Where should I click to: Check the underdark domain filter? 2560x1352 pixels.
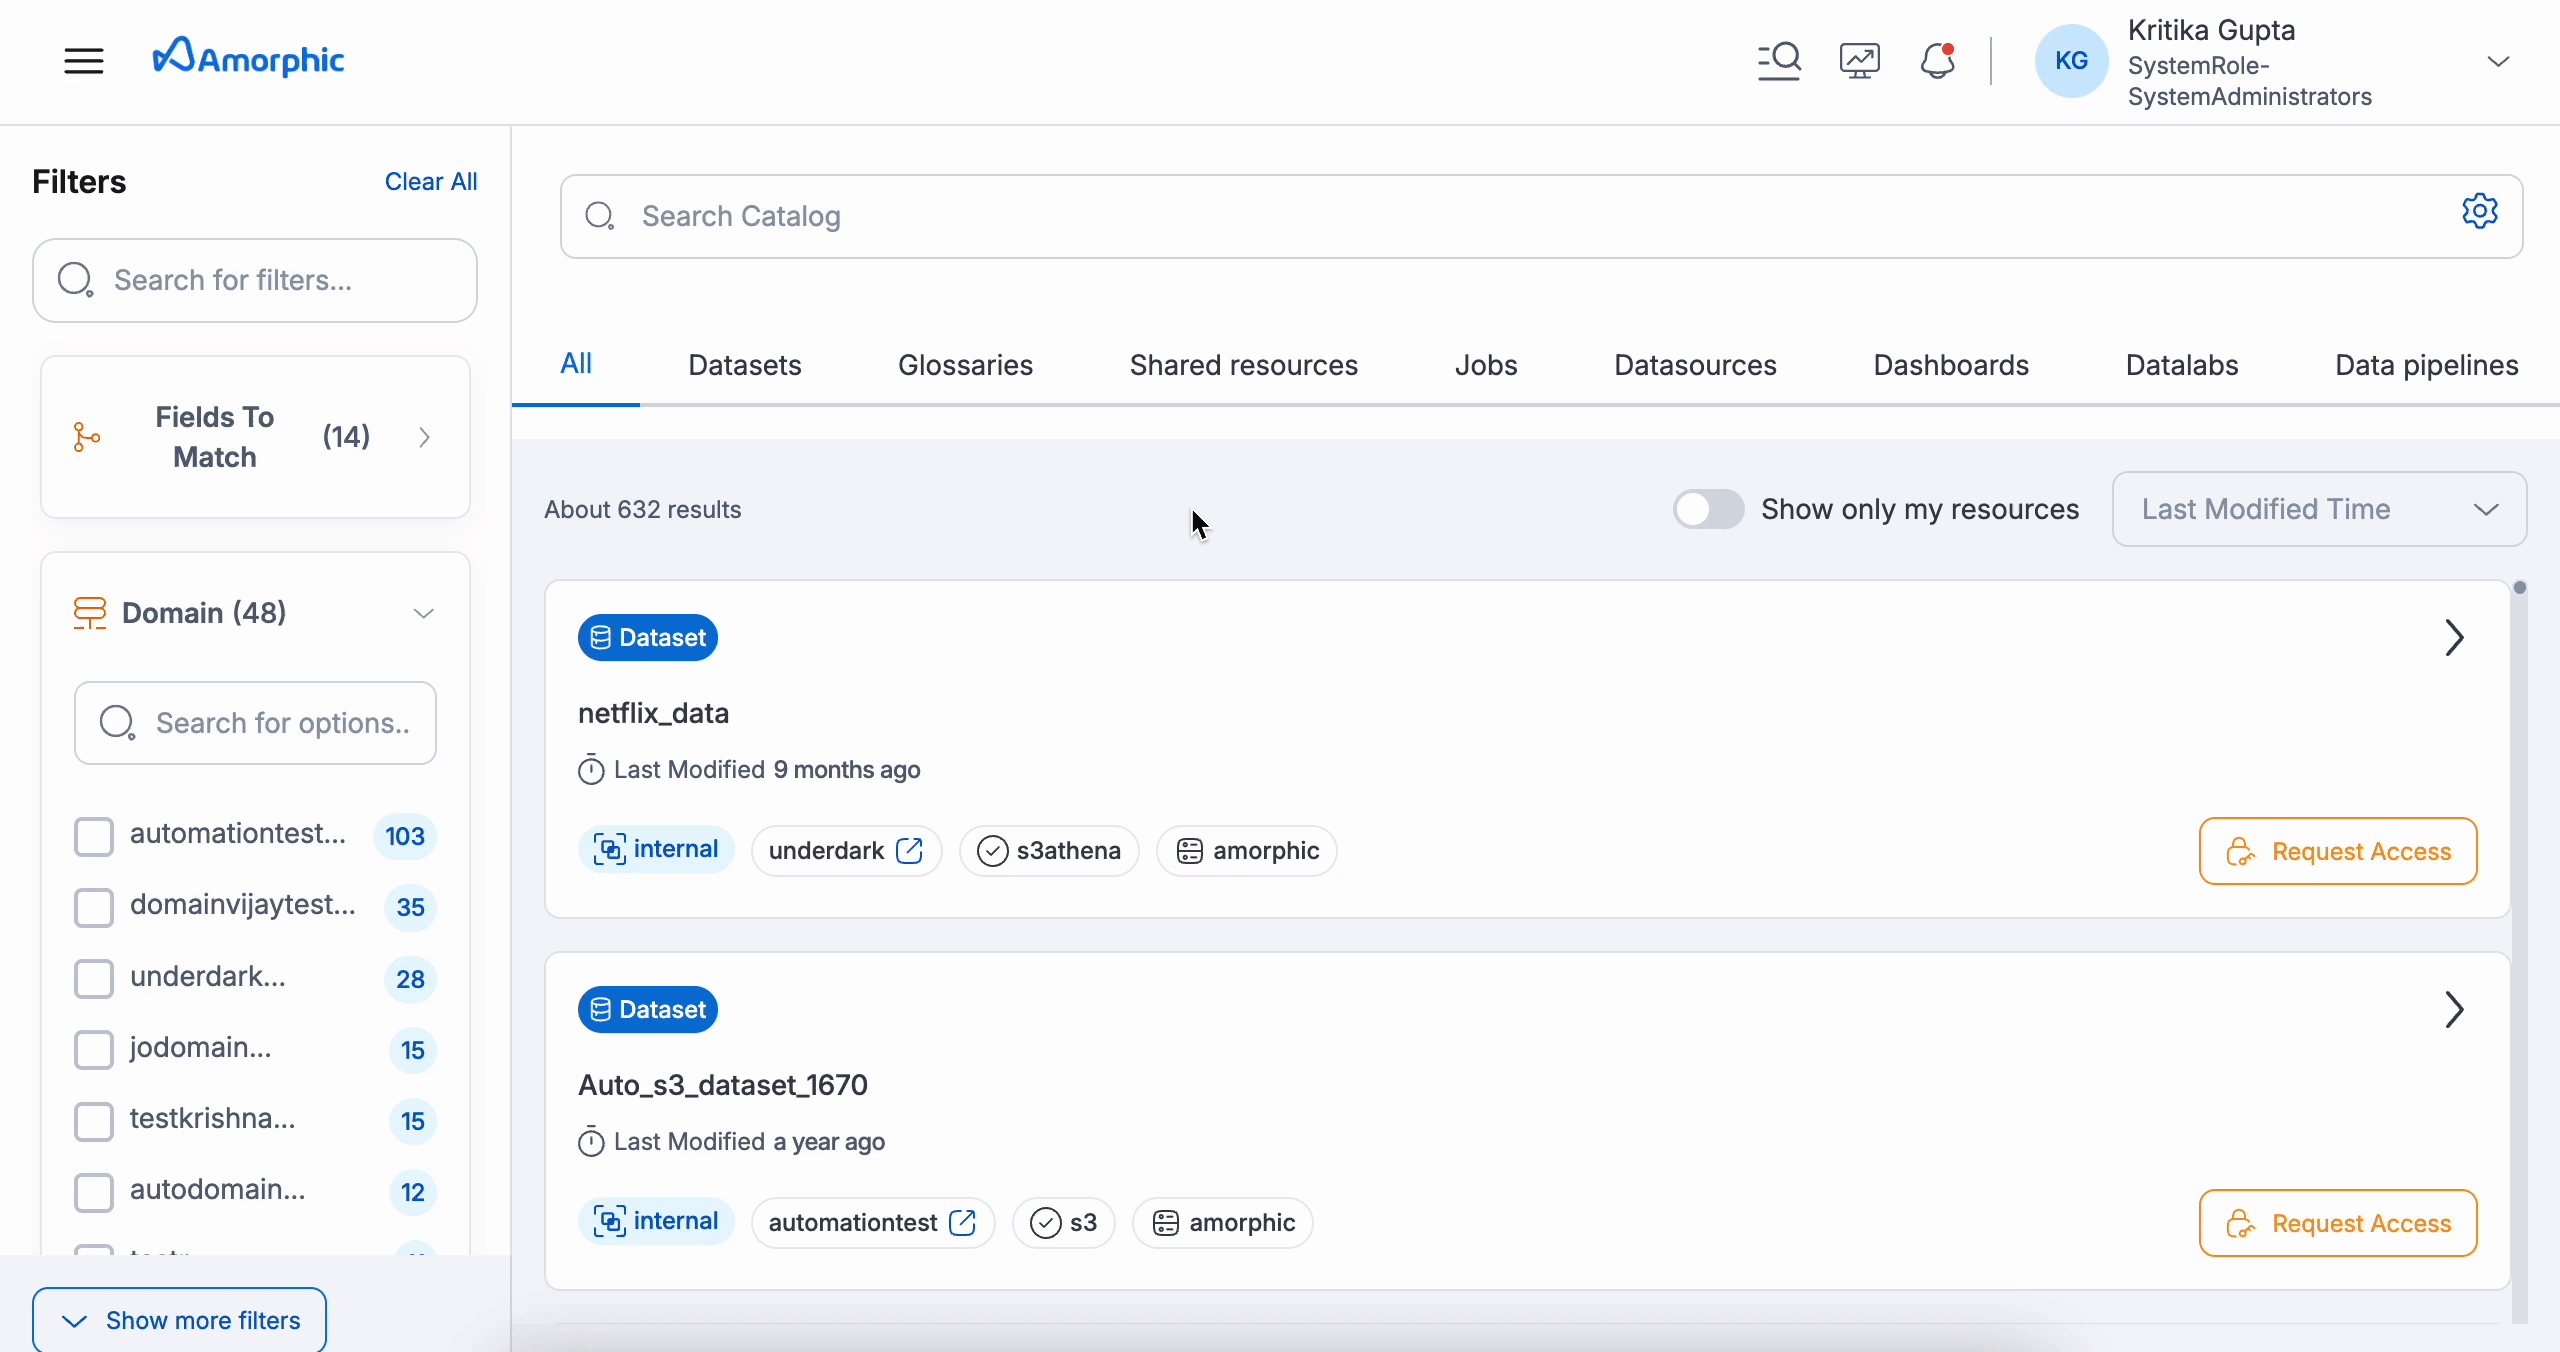pyautogui.click(x=94, y=979)
